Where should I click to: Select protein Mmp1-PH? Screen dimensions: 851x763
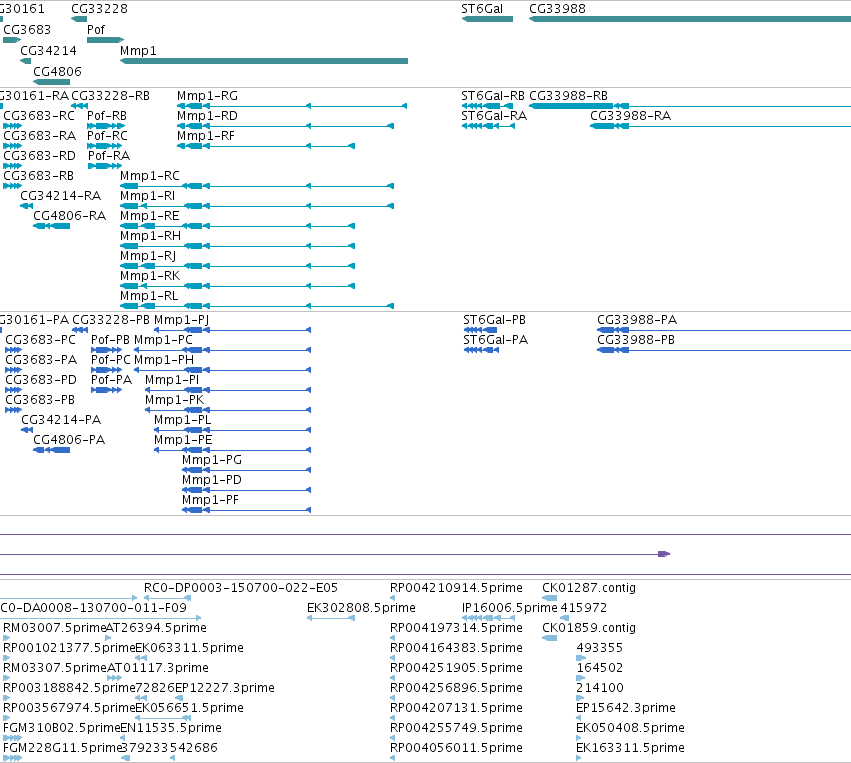(163, 360)
